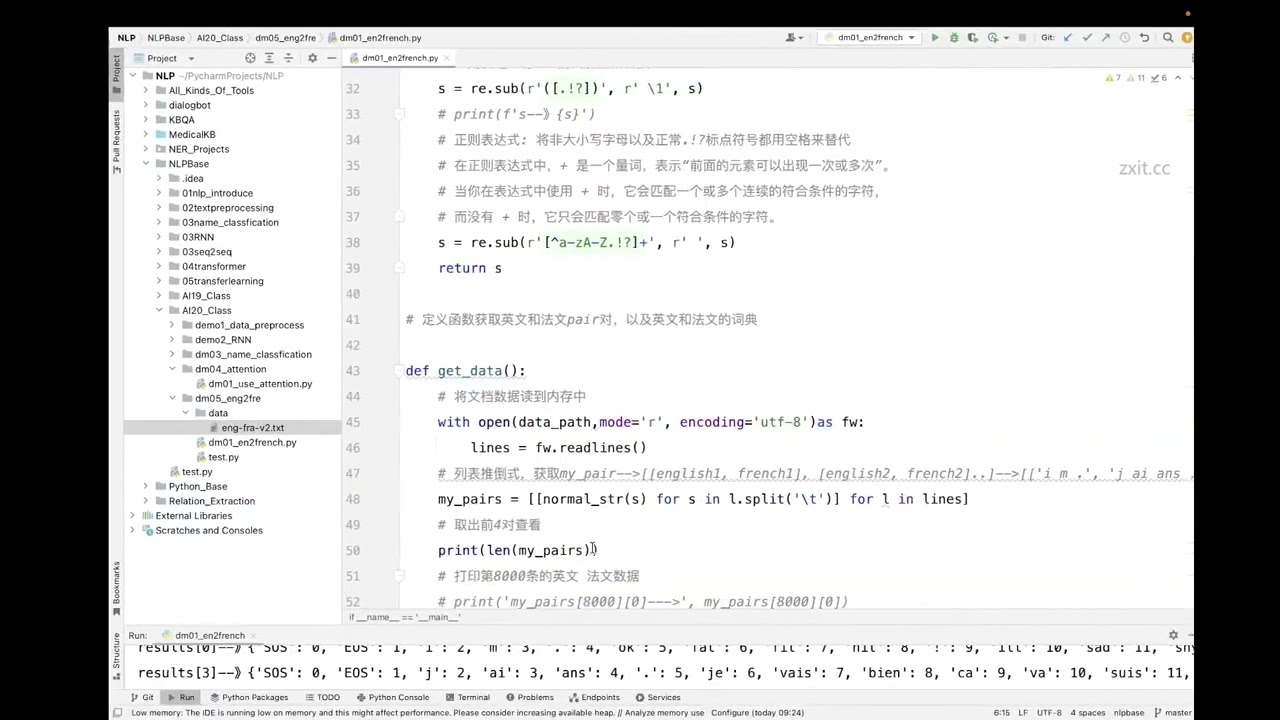Viewport: 1280px width, 720px height.
Task: Show Git history clock icon
Action: 1125,38
